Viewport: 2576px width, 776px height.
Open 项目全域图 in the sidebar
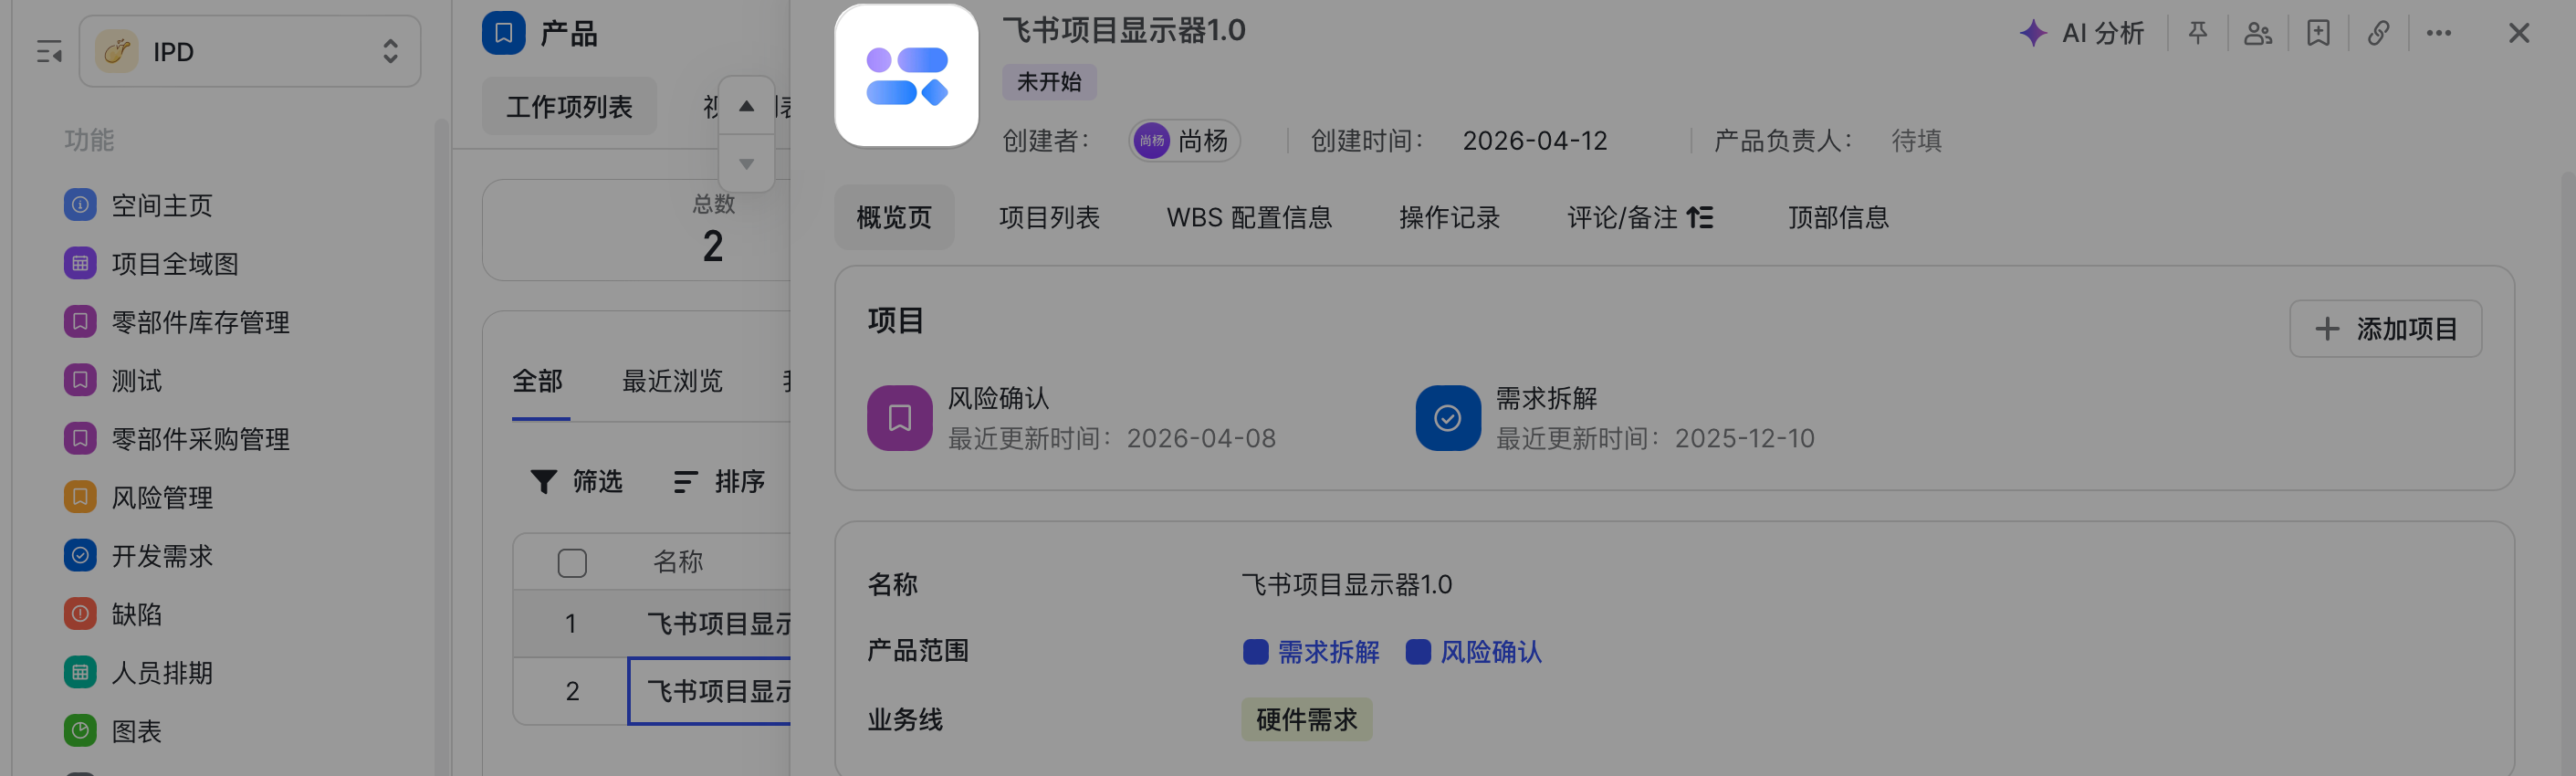[x=175, y=264]
